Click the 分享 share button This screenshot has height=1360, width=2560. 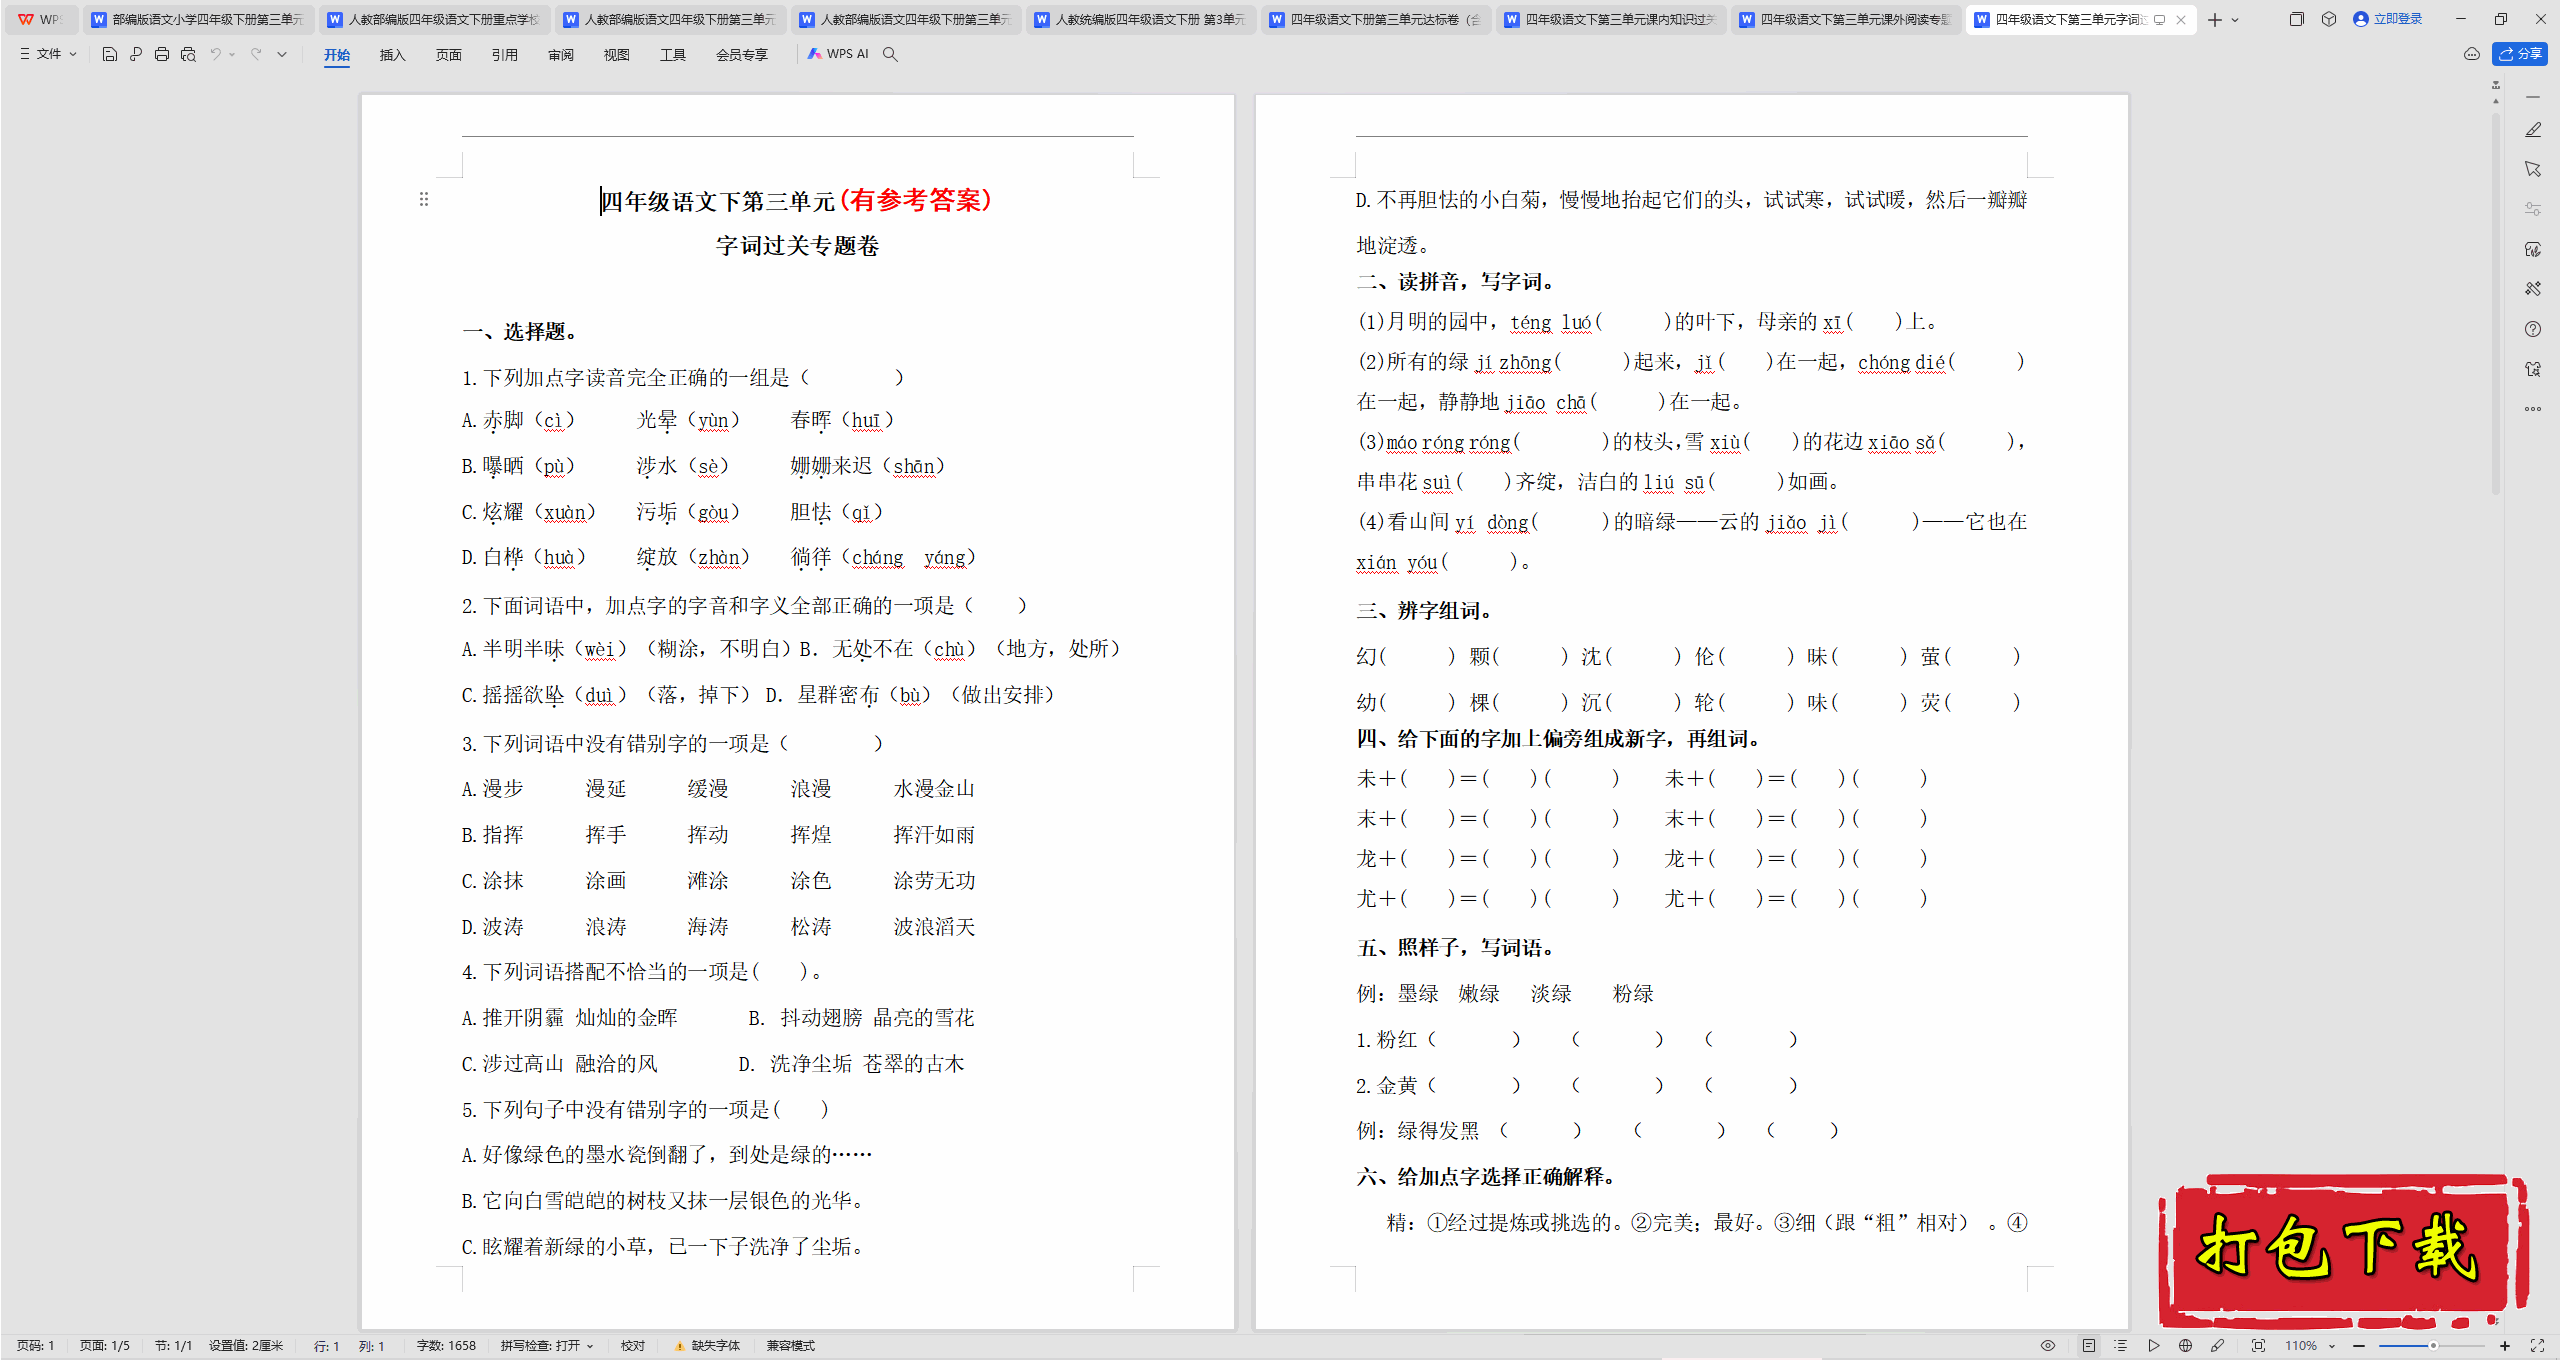[x=2520, y=54]
